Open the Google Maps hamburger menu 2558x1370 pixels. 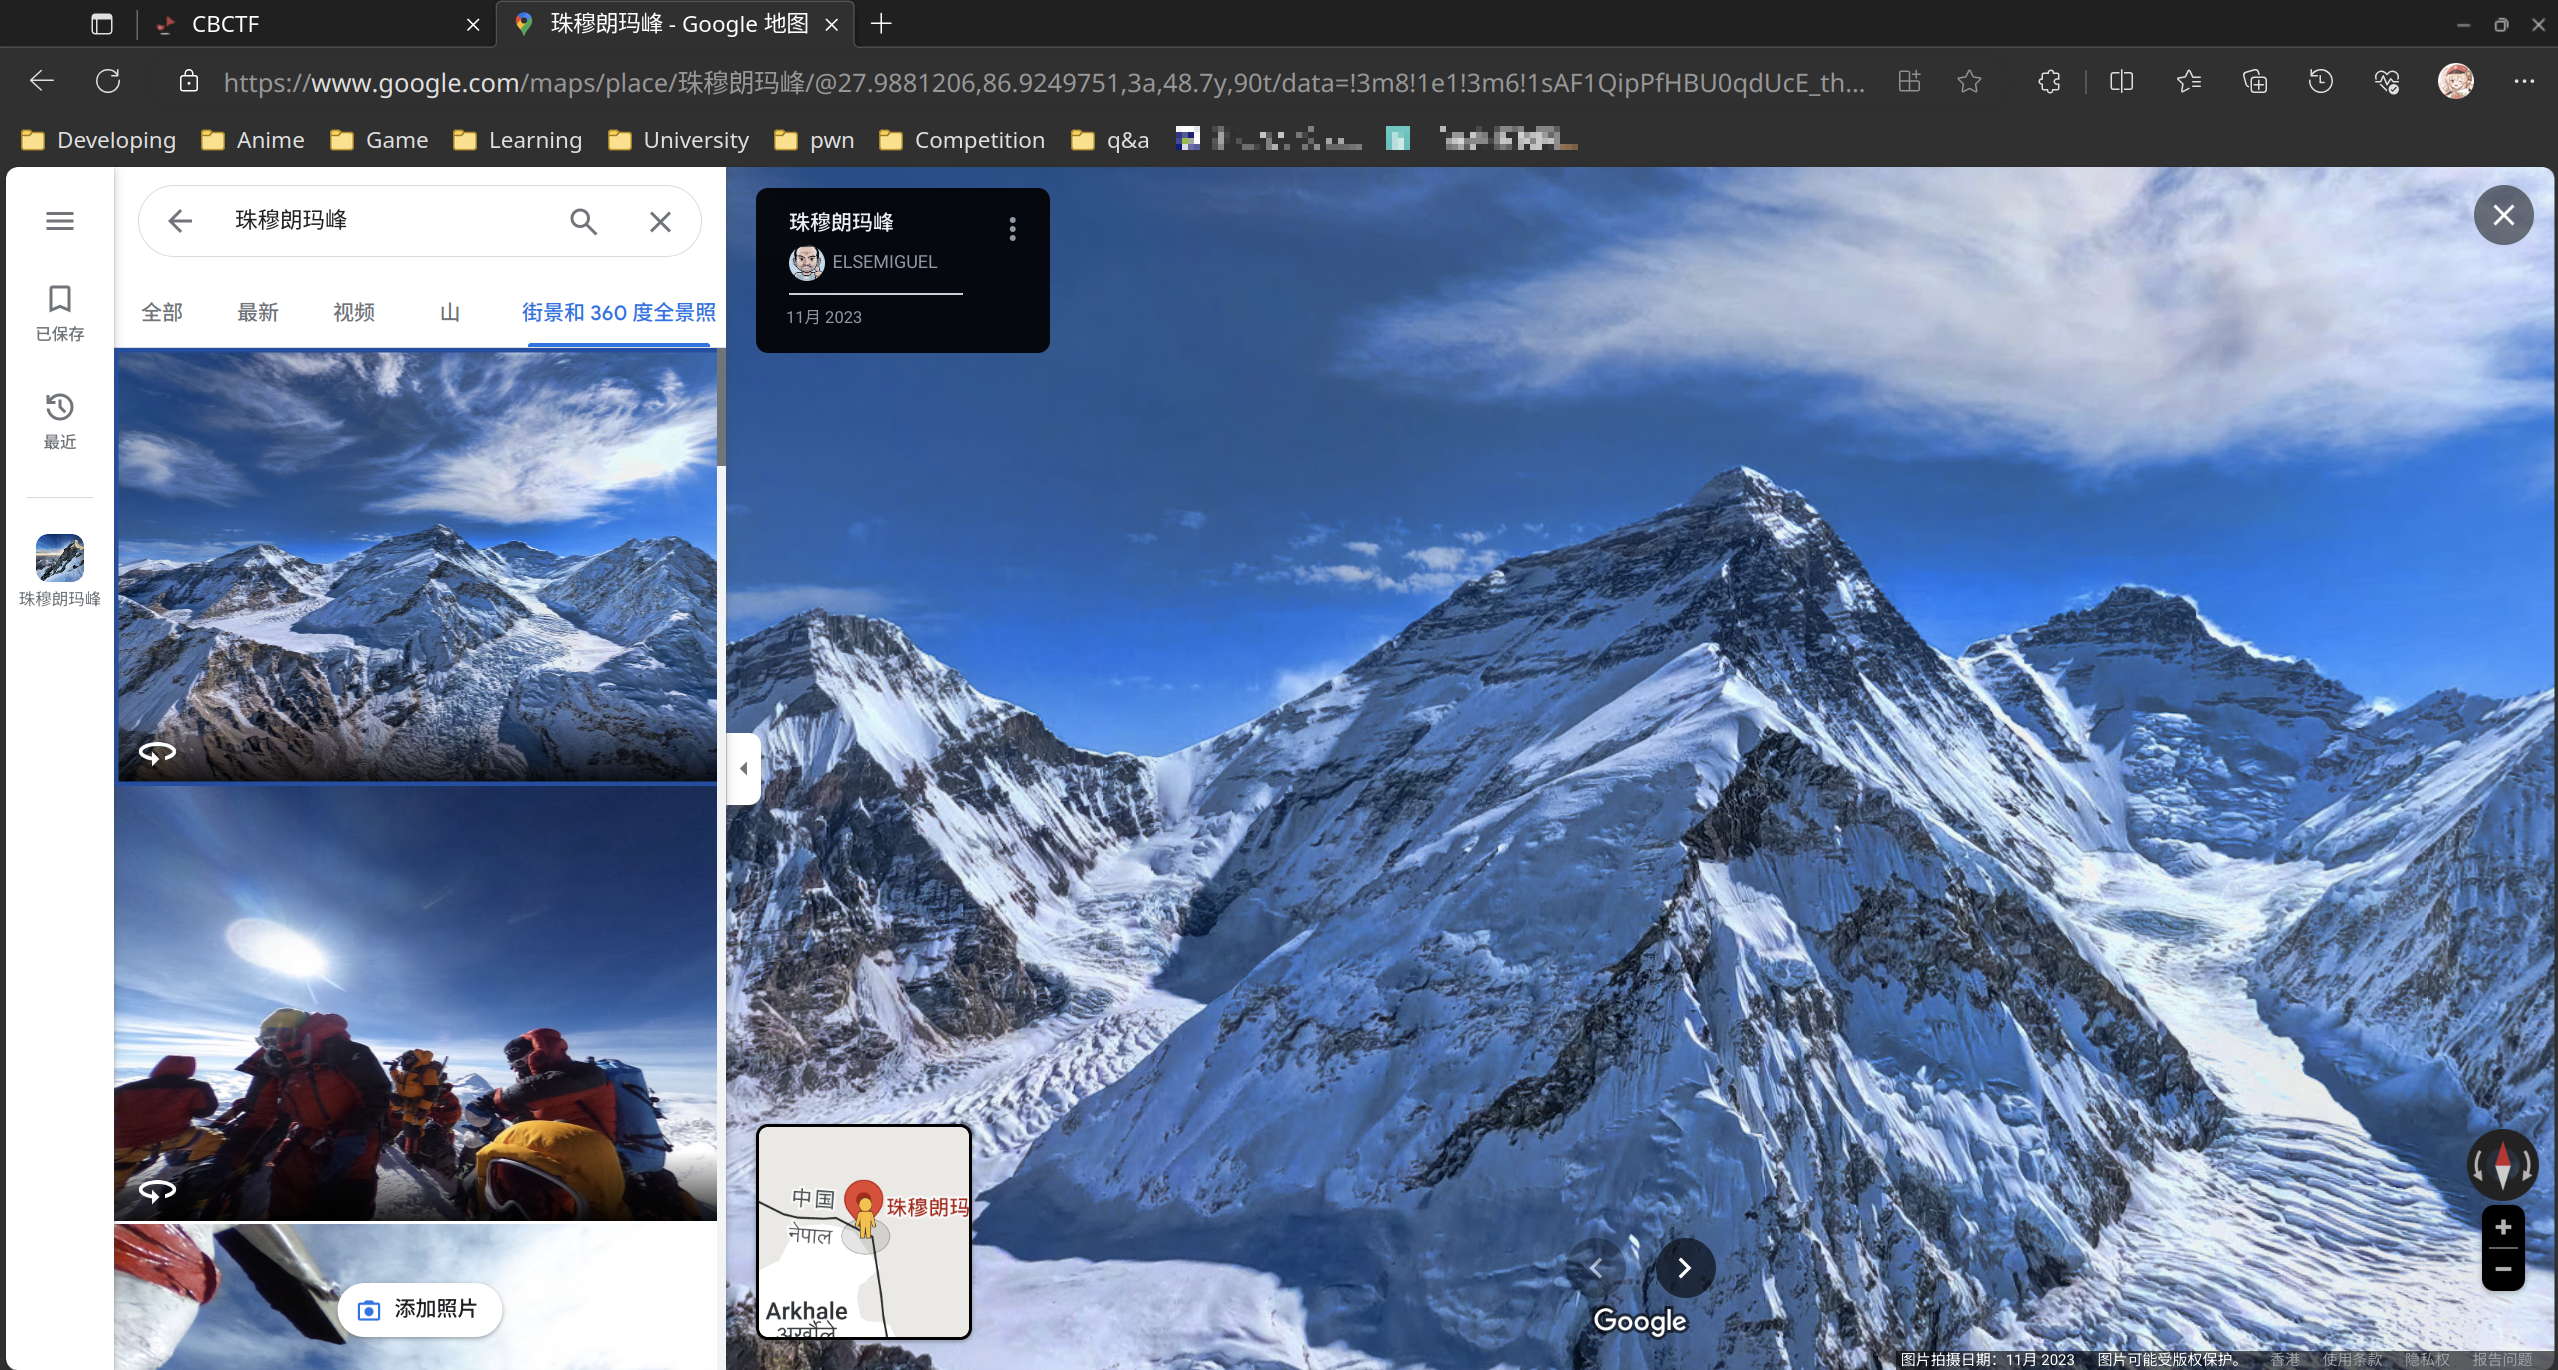(x=60, y=221)
